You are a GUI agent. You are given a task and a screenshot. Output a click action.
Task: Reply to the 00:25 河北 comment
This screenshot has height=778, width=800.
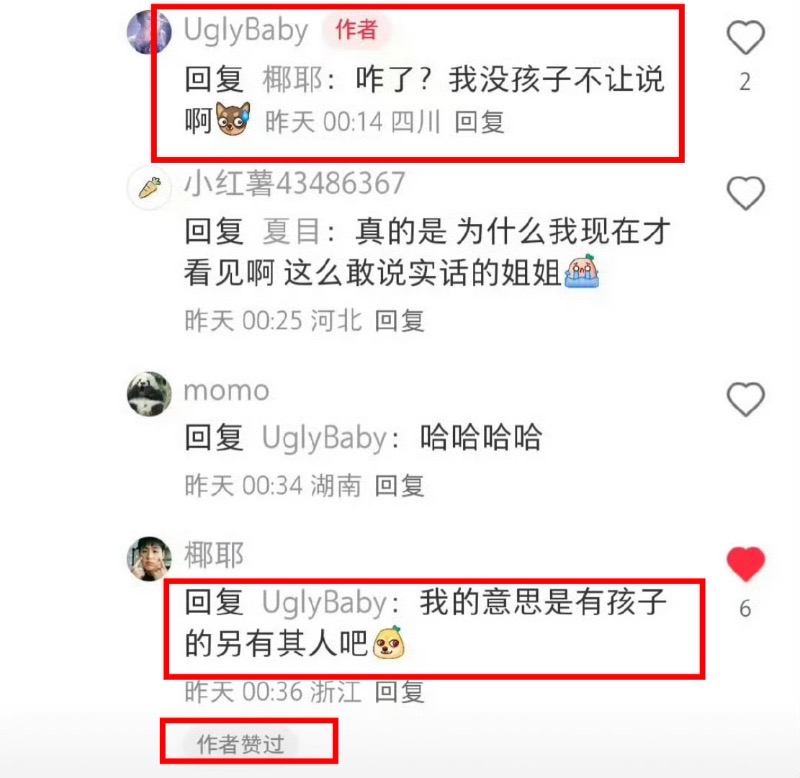pyautogui.click(x=399, y=321)
